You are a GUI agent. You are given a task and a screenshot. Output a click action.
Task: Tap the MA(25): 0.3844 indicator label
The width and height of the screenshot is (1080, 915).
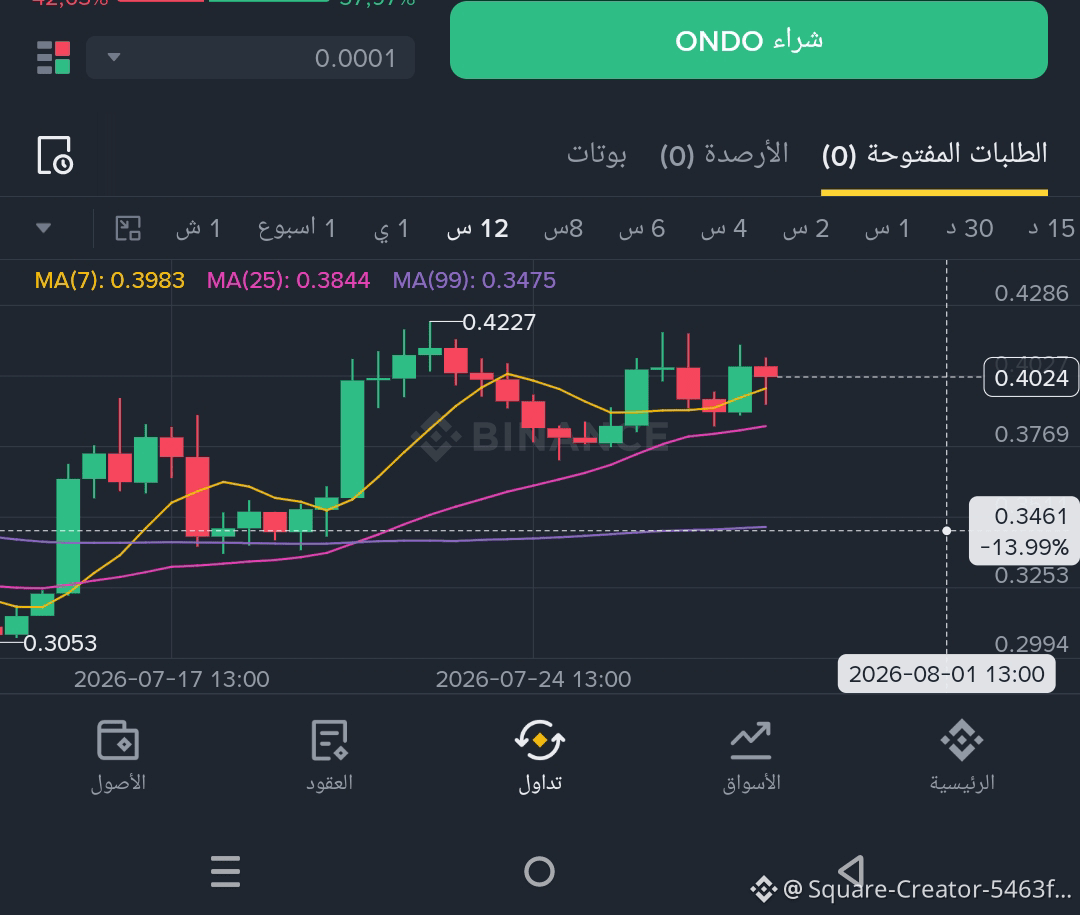(289, 280)
